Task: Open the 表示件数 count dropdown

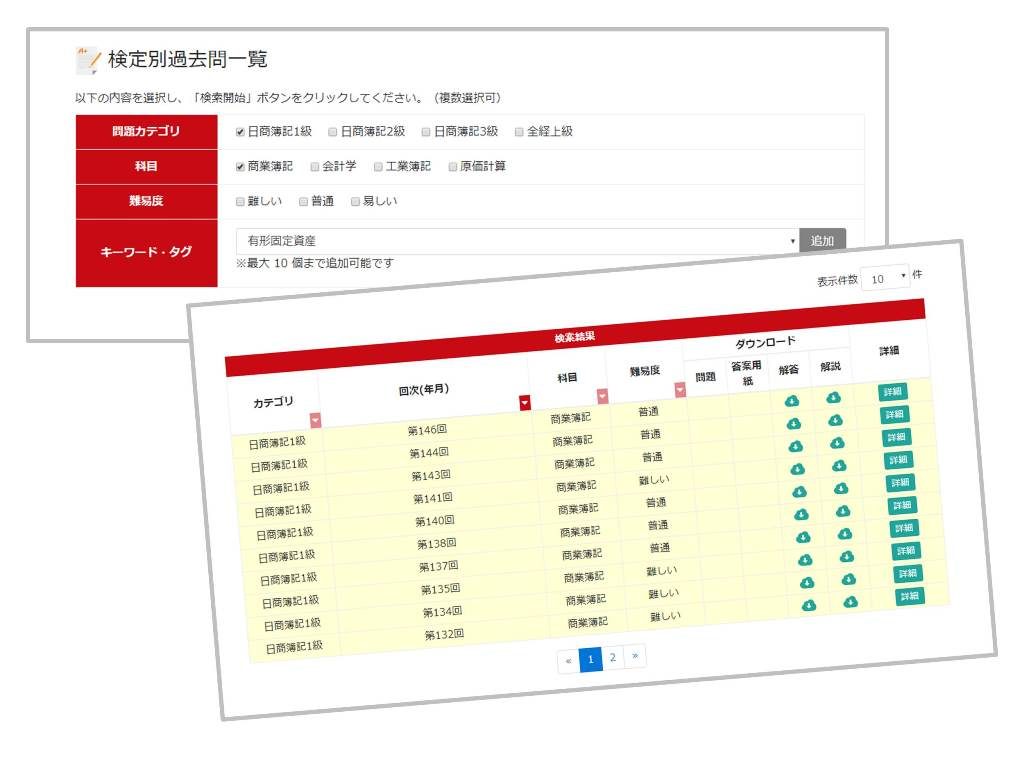Action: (x=885, y=278)
